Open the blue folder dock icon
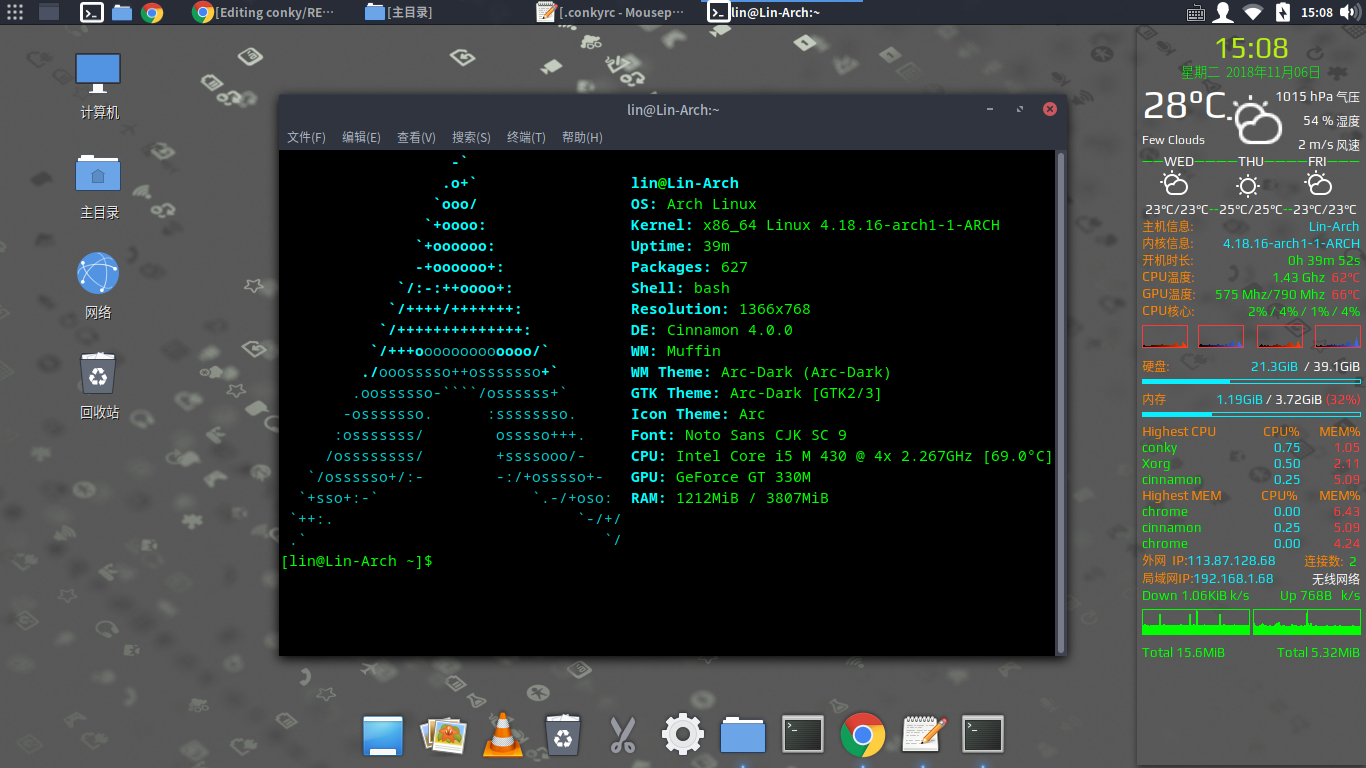This screenshot has width=1366, height=768. [743, 736]
